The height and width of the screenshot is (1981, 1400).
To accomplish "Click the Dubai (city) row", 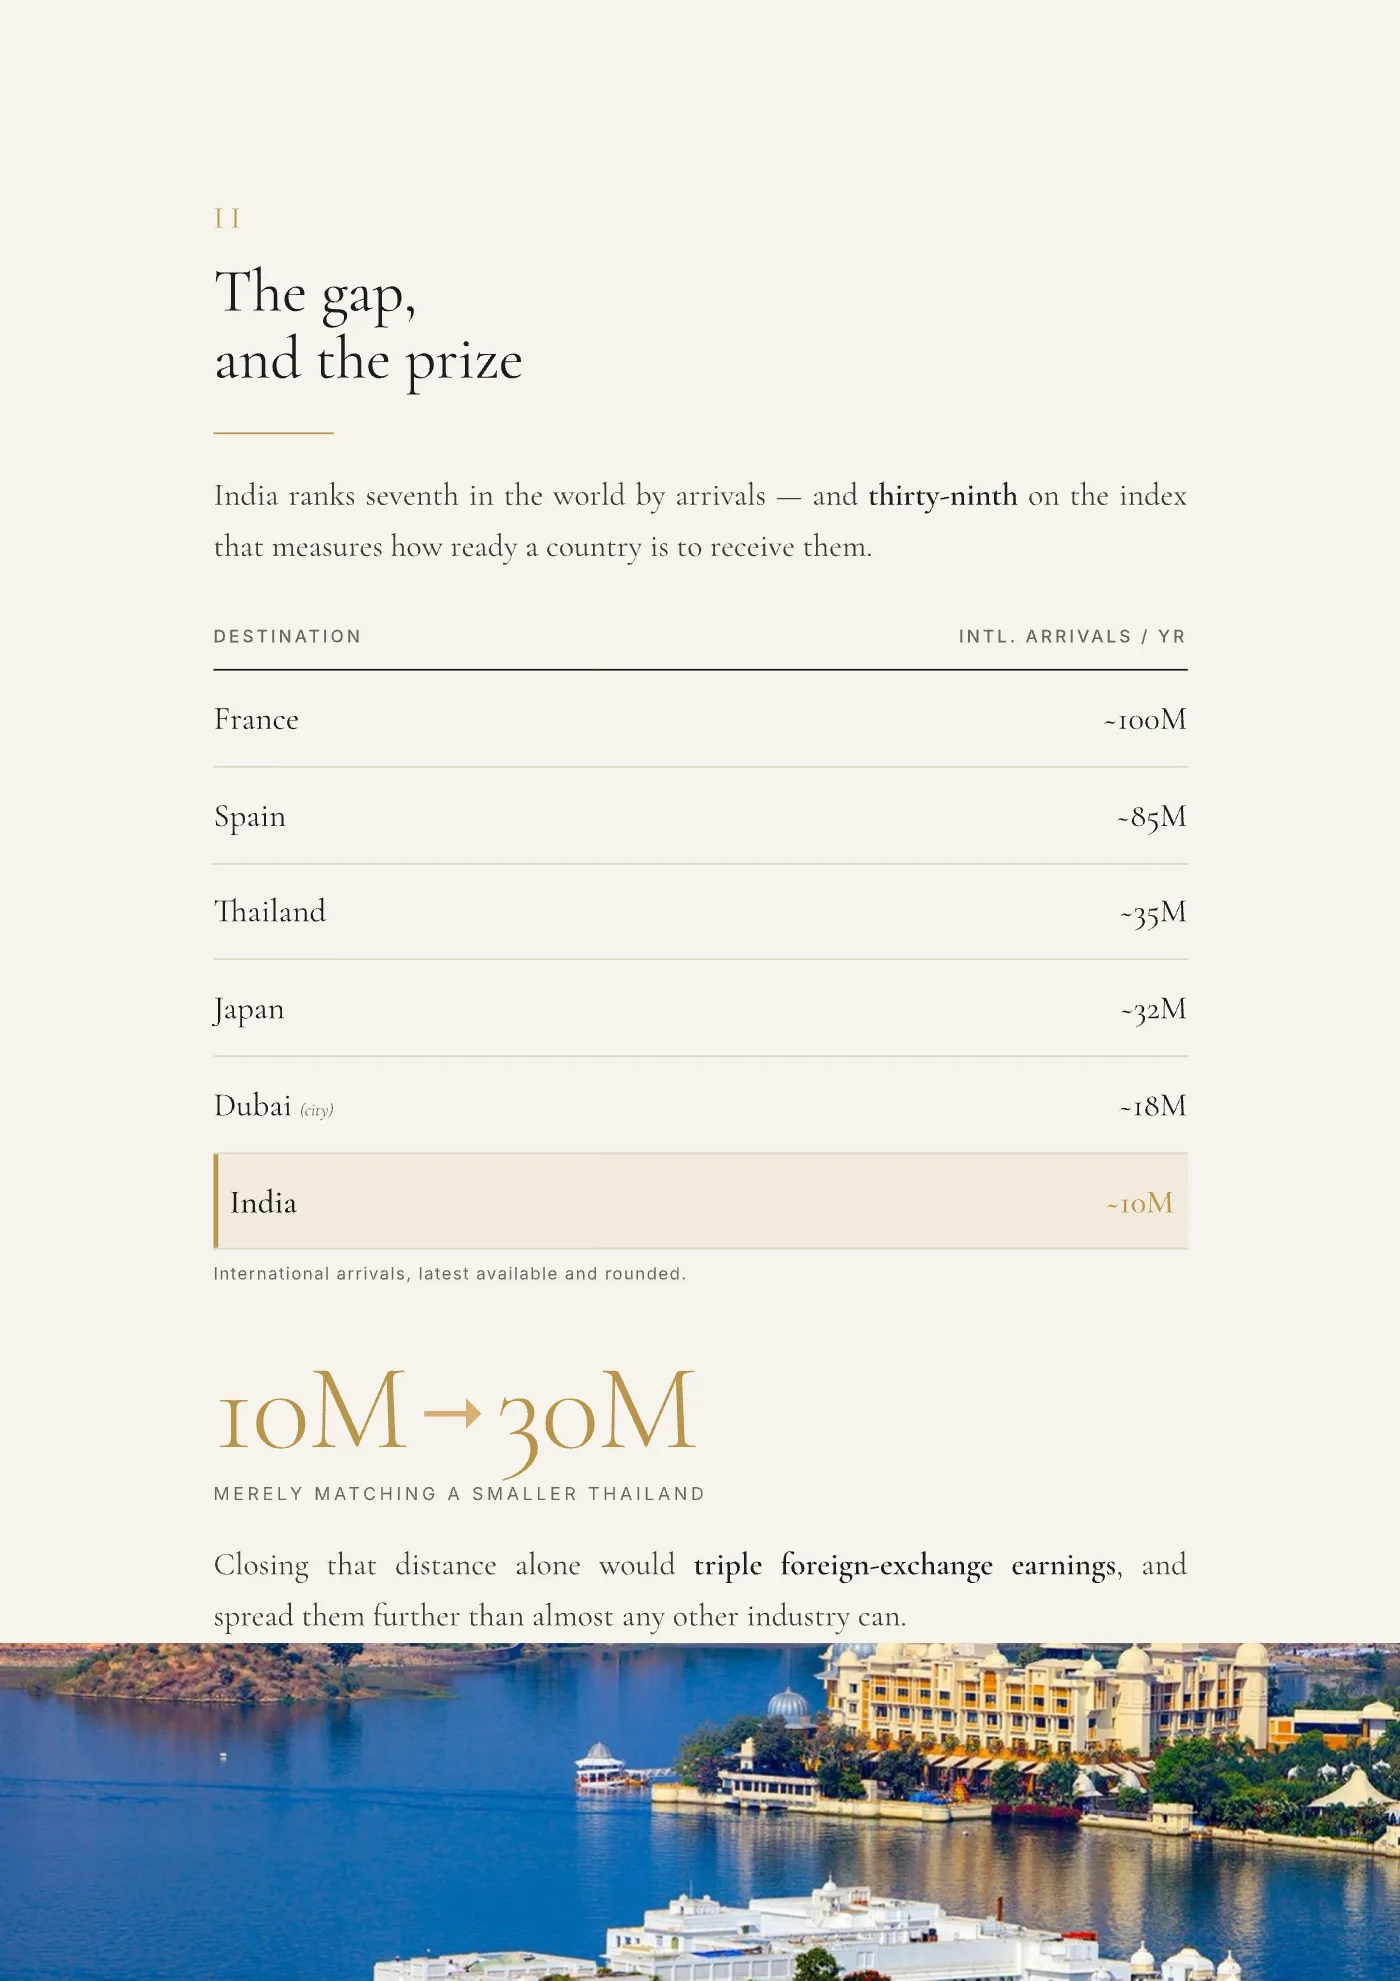I will 700,1105.
